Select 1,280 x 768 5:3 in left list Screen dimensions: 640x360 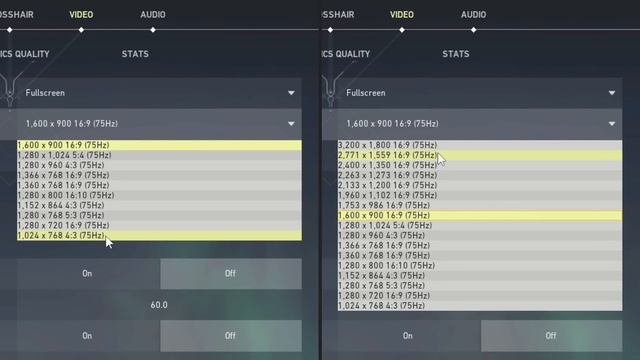[x=159, y=215]
